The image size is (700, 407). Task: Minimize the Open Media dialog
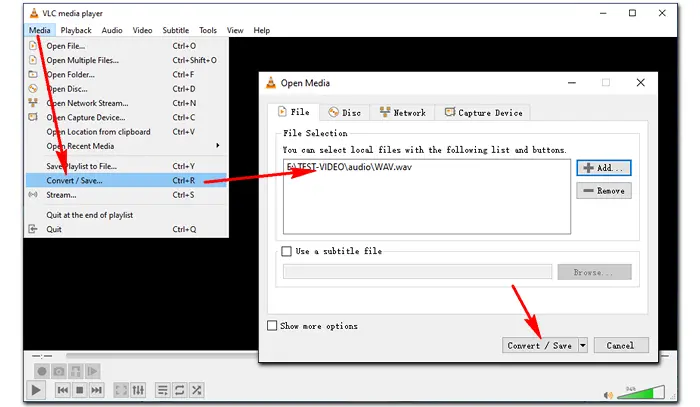(x=571, y=83)
